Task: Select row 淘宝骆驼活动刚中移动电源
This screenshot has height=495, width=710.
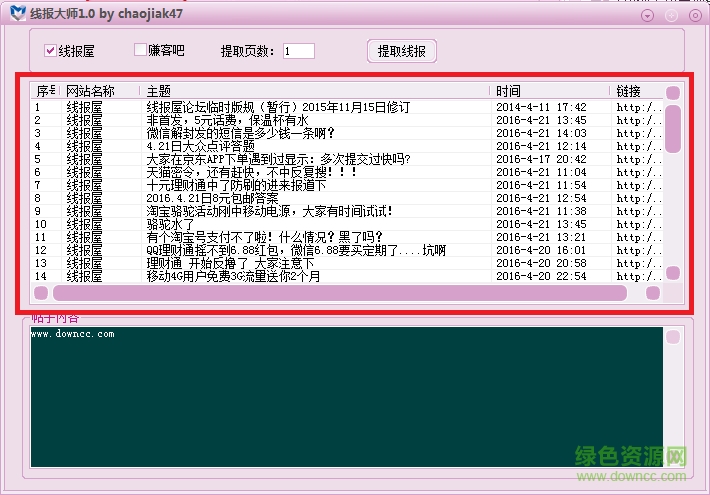Action: pyautogui.click(x=347, y=211)
